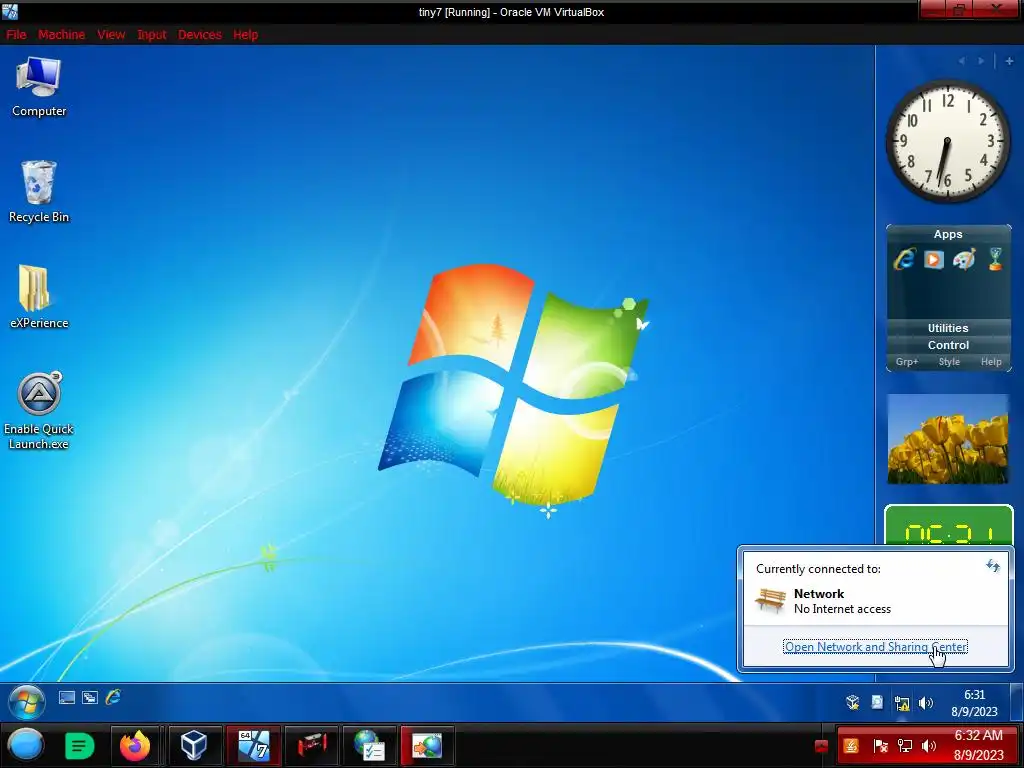Click the host network tray icon

click(x=904, y=746)
